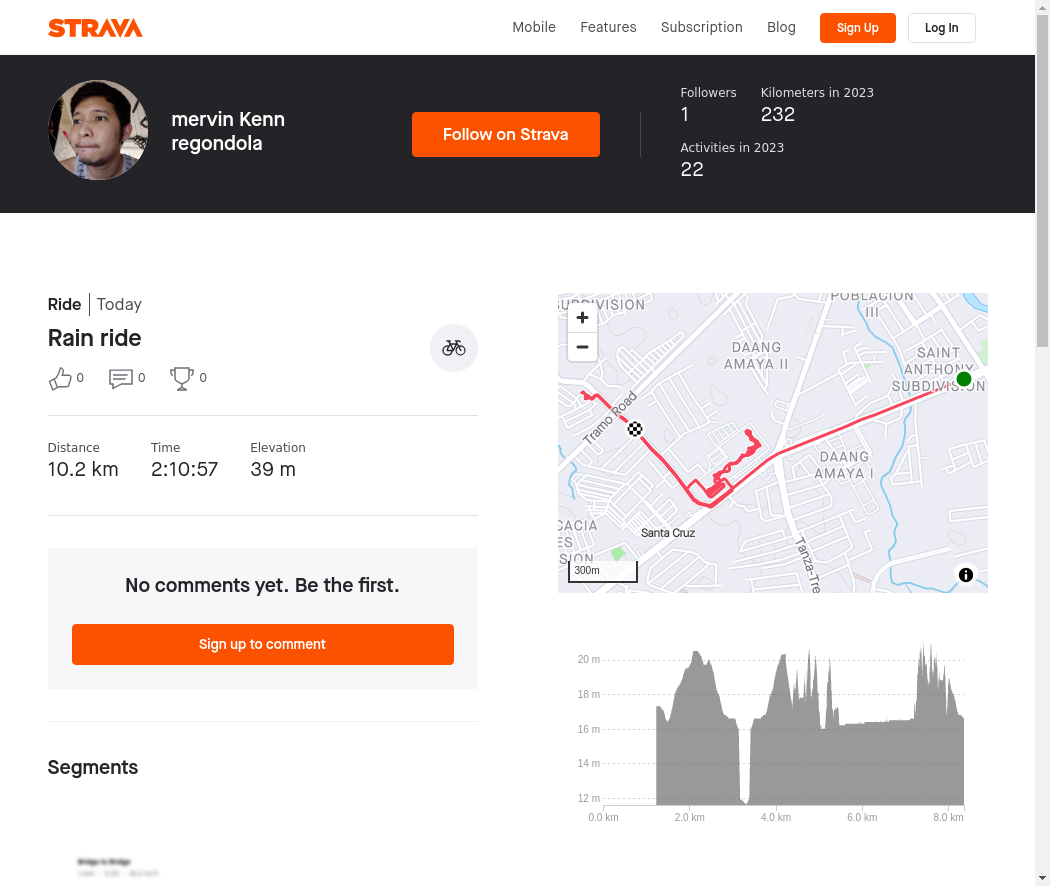Click the comment bubble icon
The image size is (1050, 886).
(x=121, y=378)
